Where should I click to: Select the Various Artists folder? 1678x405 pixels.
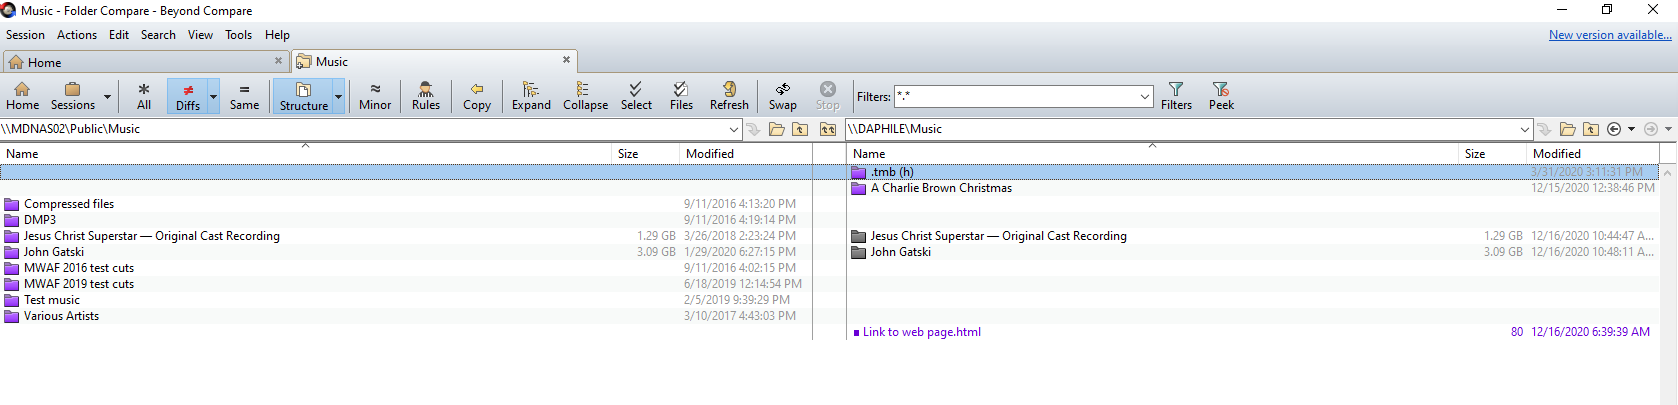[x=61, y=316]
